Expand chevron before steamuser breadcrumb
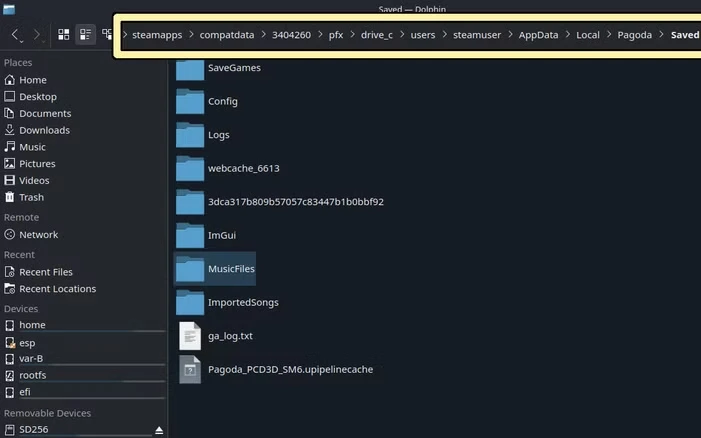This screenshot has height=438, width=701. (x=444, y=34)
